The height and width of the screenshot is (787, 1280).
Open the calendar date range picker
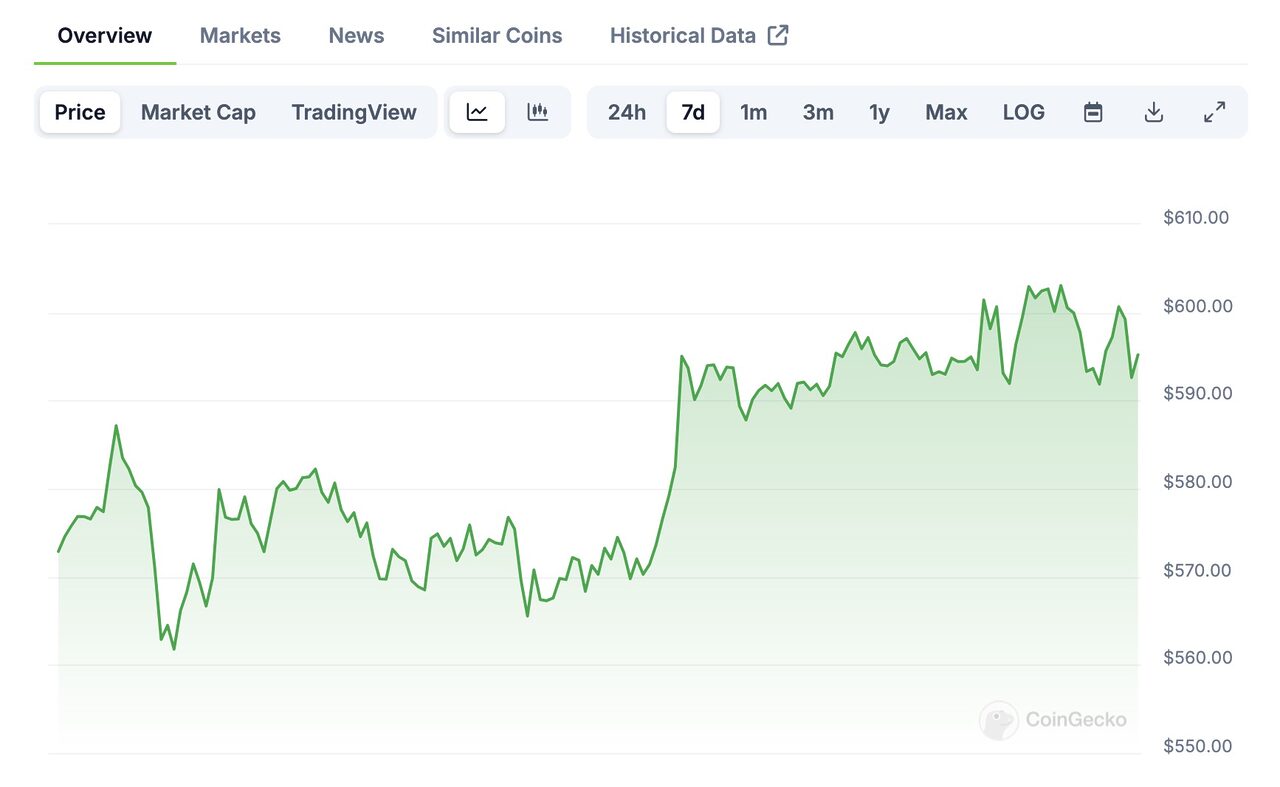click(1093, 112)
